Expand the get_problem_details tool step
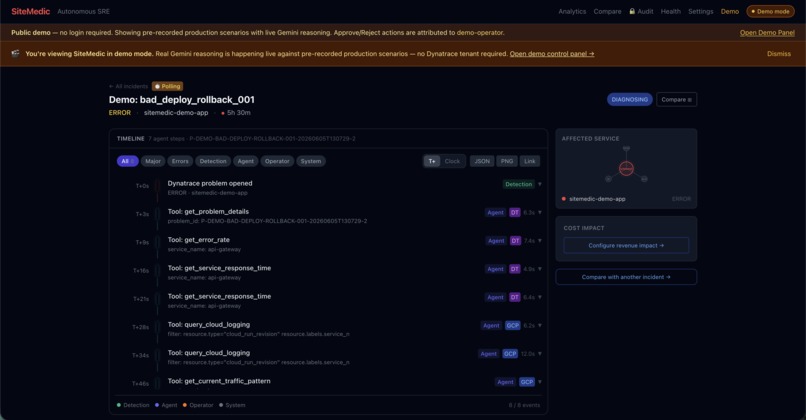The height and width of the screenshot is (420, 806). click(x=540, y=212)
